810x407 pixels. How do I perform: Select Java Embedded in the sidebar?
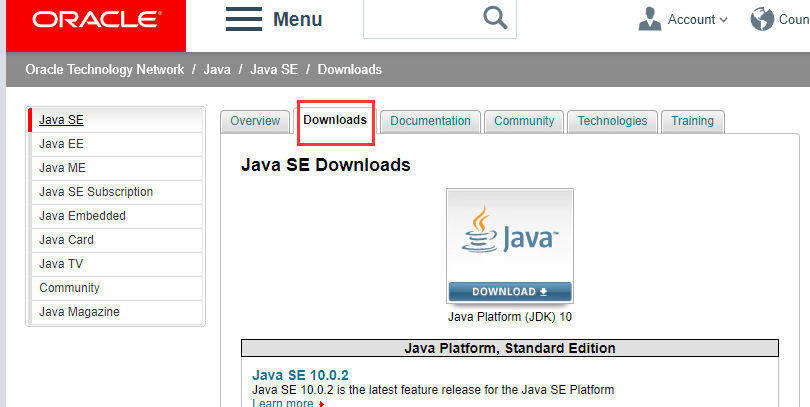[x=116, y=216]
